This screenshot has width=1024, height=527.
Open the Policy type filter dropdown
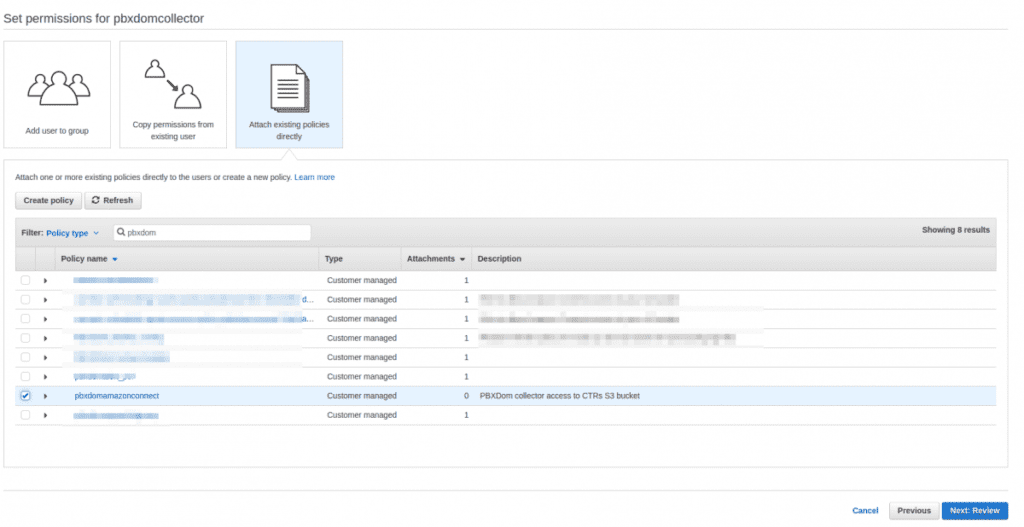(72, 233)
